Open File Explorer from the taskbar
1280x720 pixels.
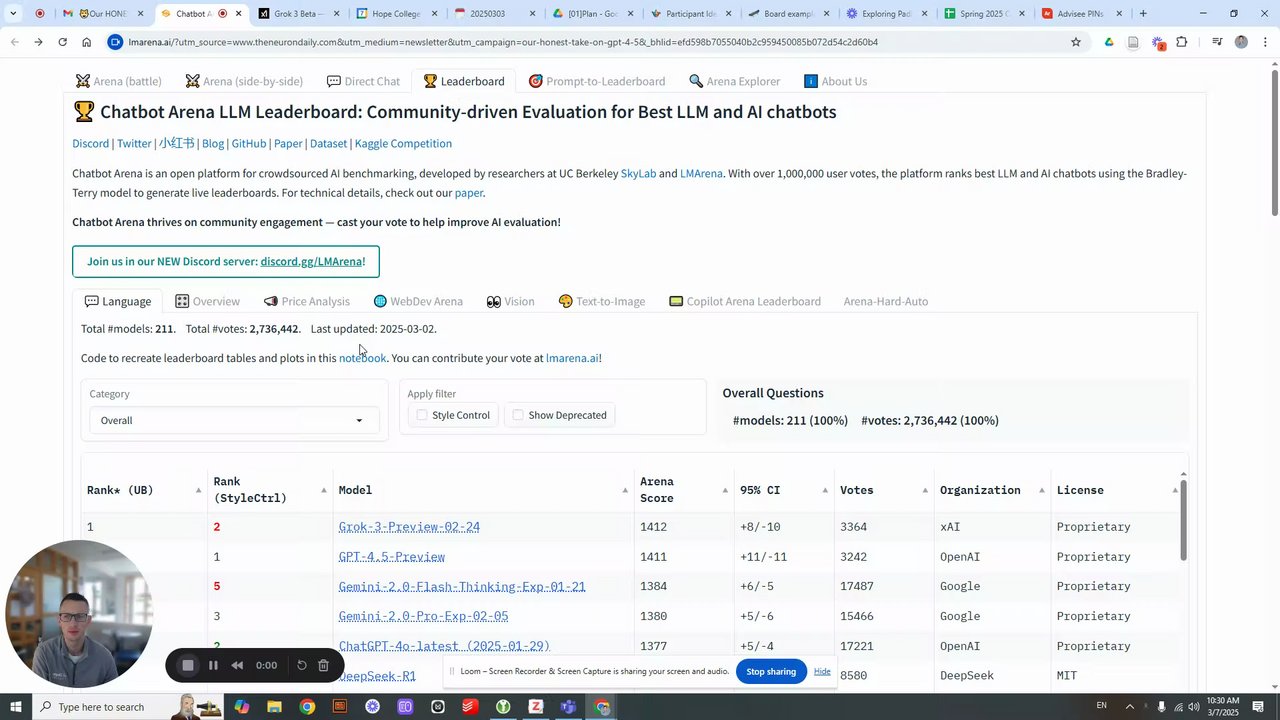pyautogui.click(x=274, y=707)
